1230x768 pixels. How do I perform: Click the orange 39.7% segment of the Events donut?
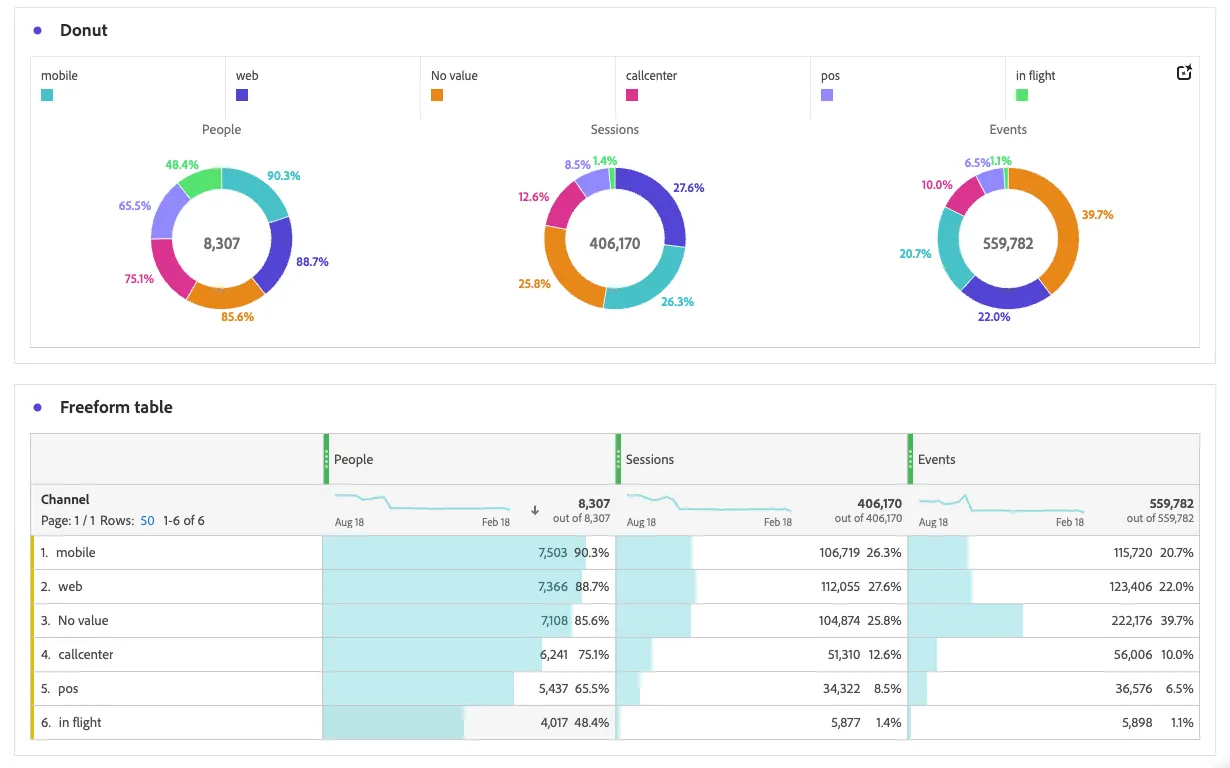pyautogui.click(x=1065, y=225)
